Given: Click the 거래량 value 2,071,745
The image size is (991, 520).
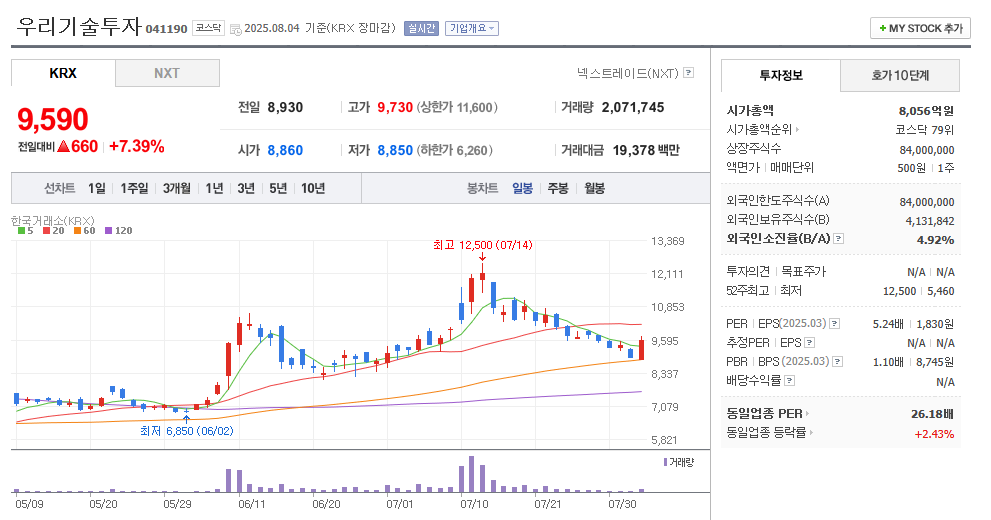Looking at the screenshot, I should point(633,107).
